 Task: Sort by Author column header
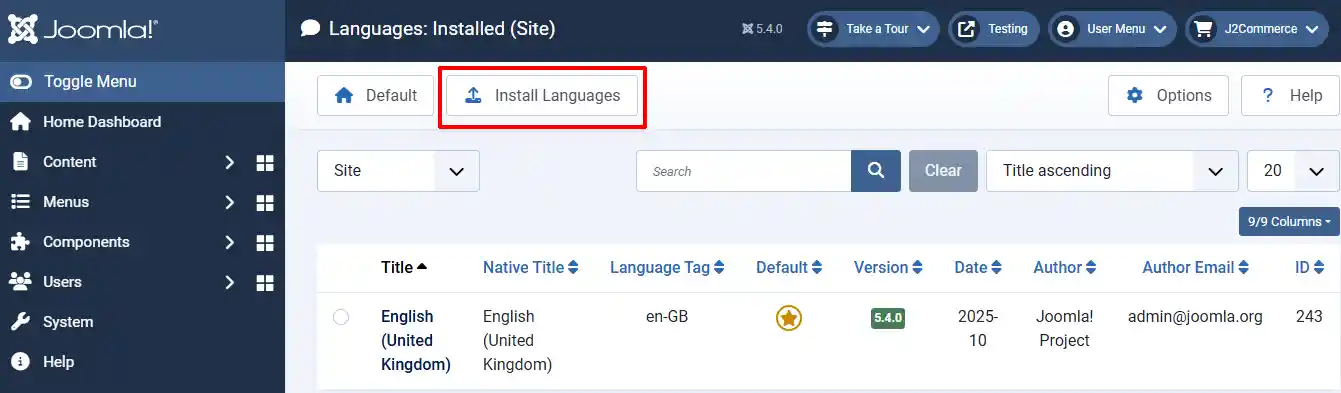point(1065,268)
